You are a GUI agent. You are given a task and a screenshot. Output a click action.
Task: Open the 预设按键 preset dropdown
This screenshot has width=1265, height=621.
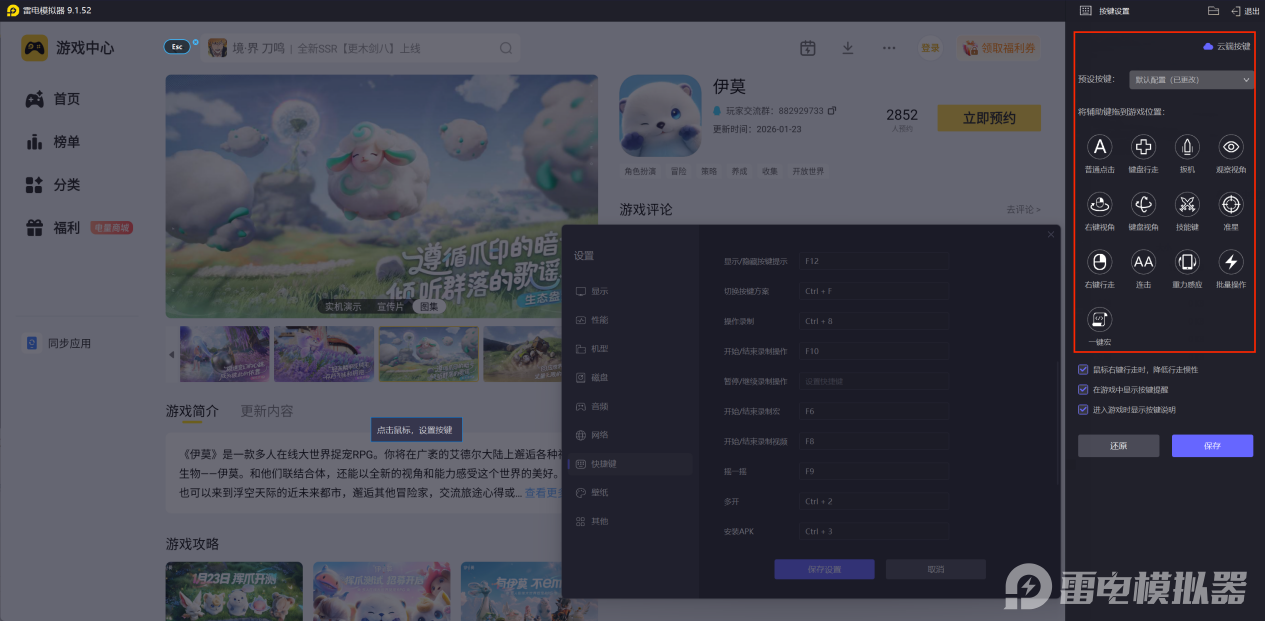pos(1191,79)
